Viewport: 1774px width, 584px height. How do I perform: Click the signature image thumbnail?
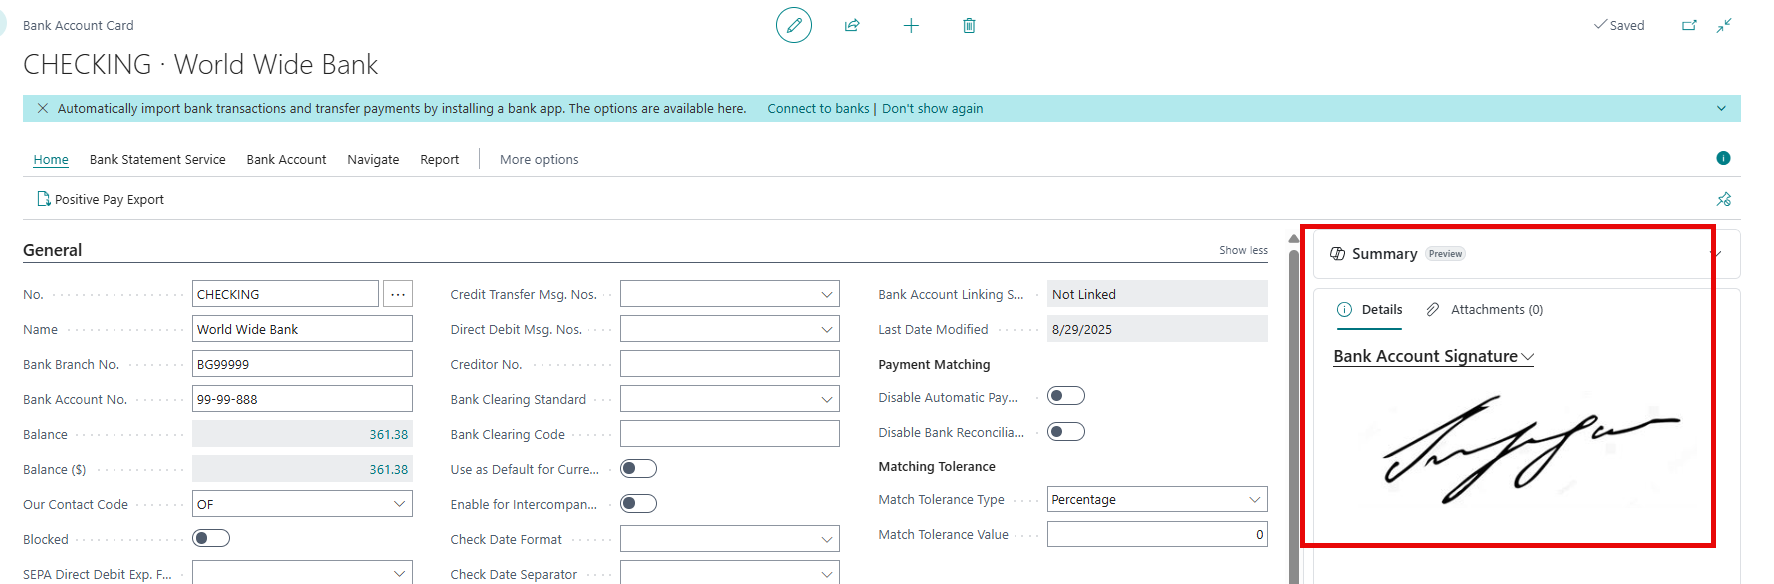(1531, 448)
